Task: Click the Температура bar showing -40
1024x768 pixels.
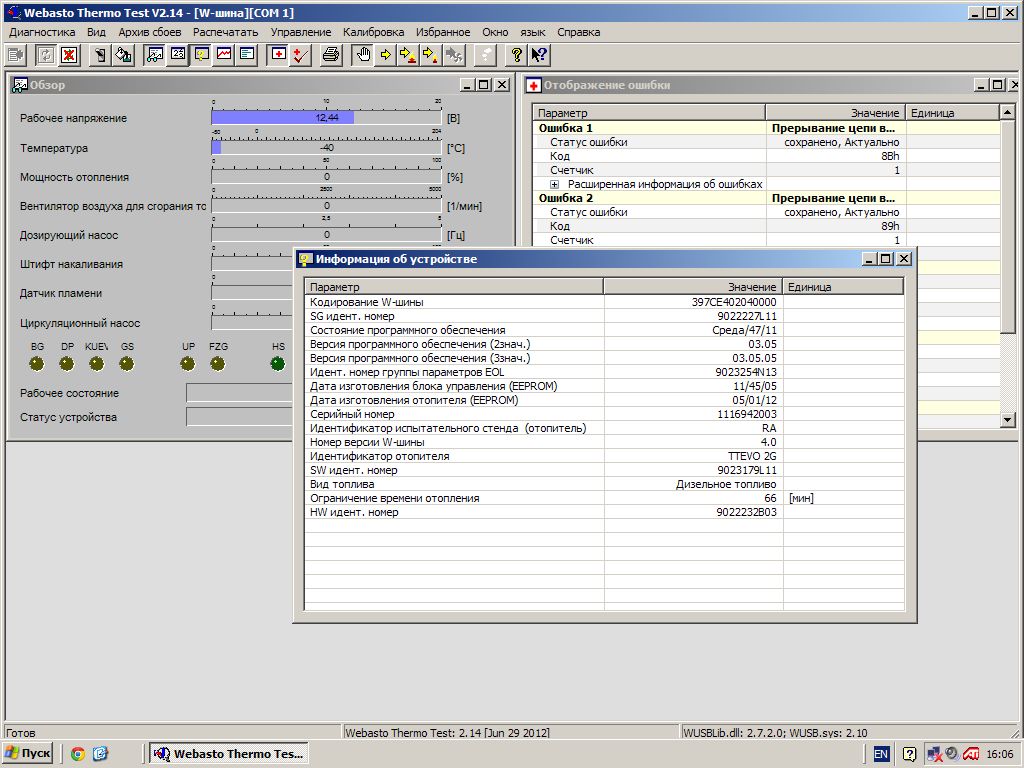Action: (x=327, y=148)
